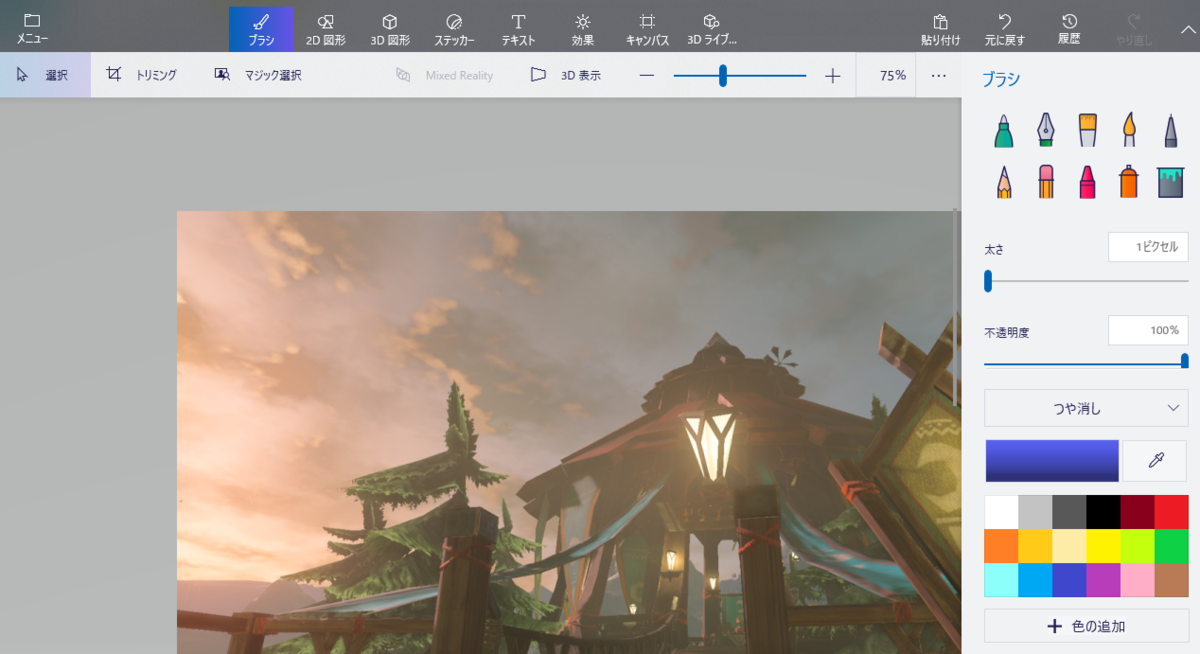Pick the bright red color swatch

pyautogui.click(x=1171, y=512)
